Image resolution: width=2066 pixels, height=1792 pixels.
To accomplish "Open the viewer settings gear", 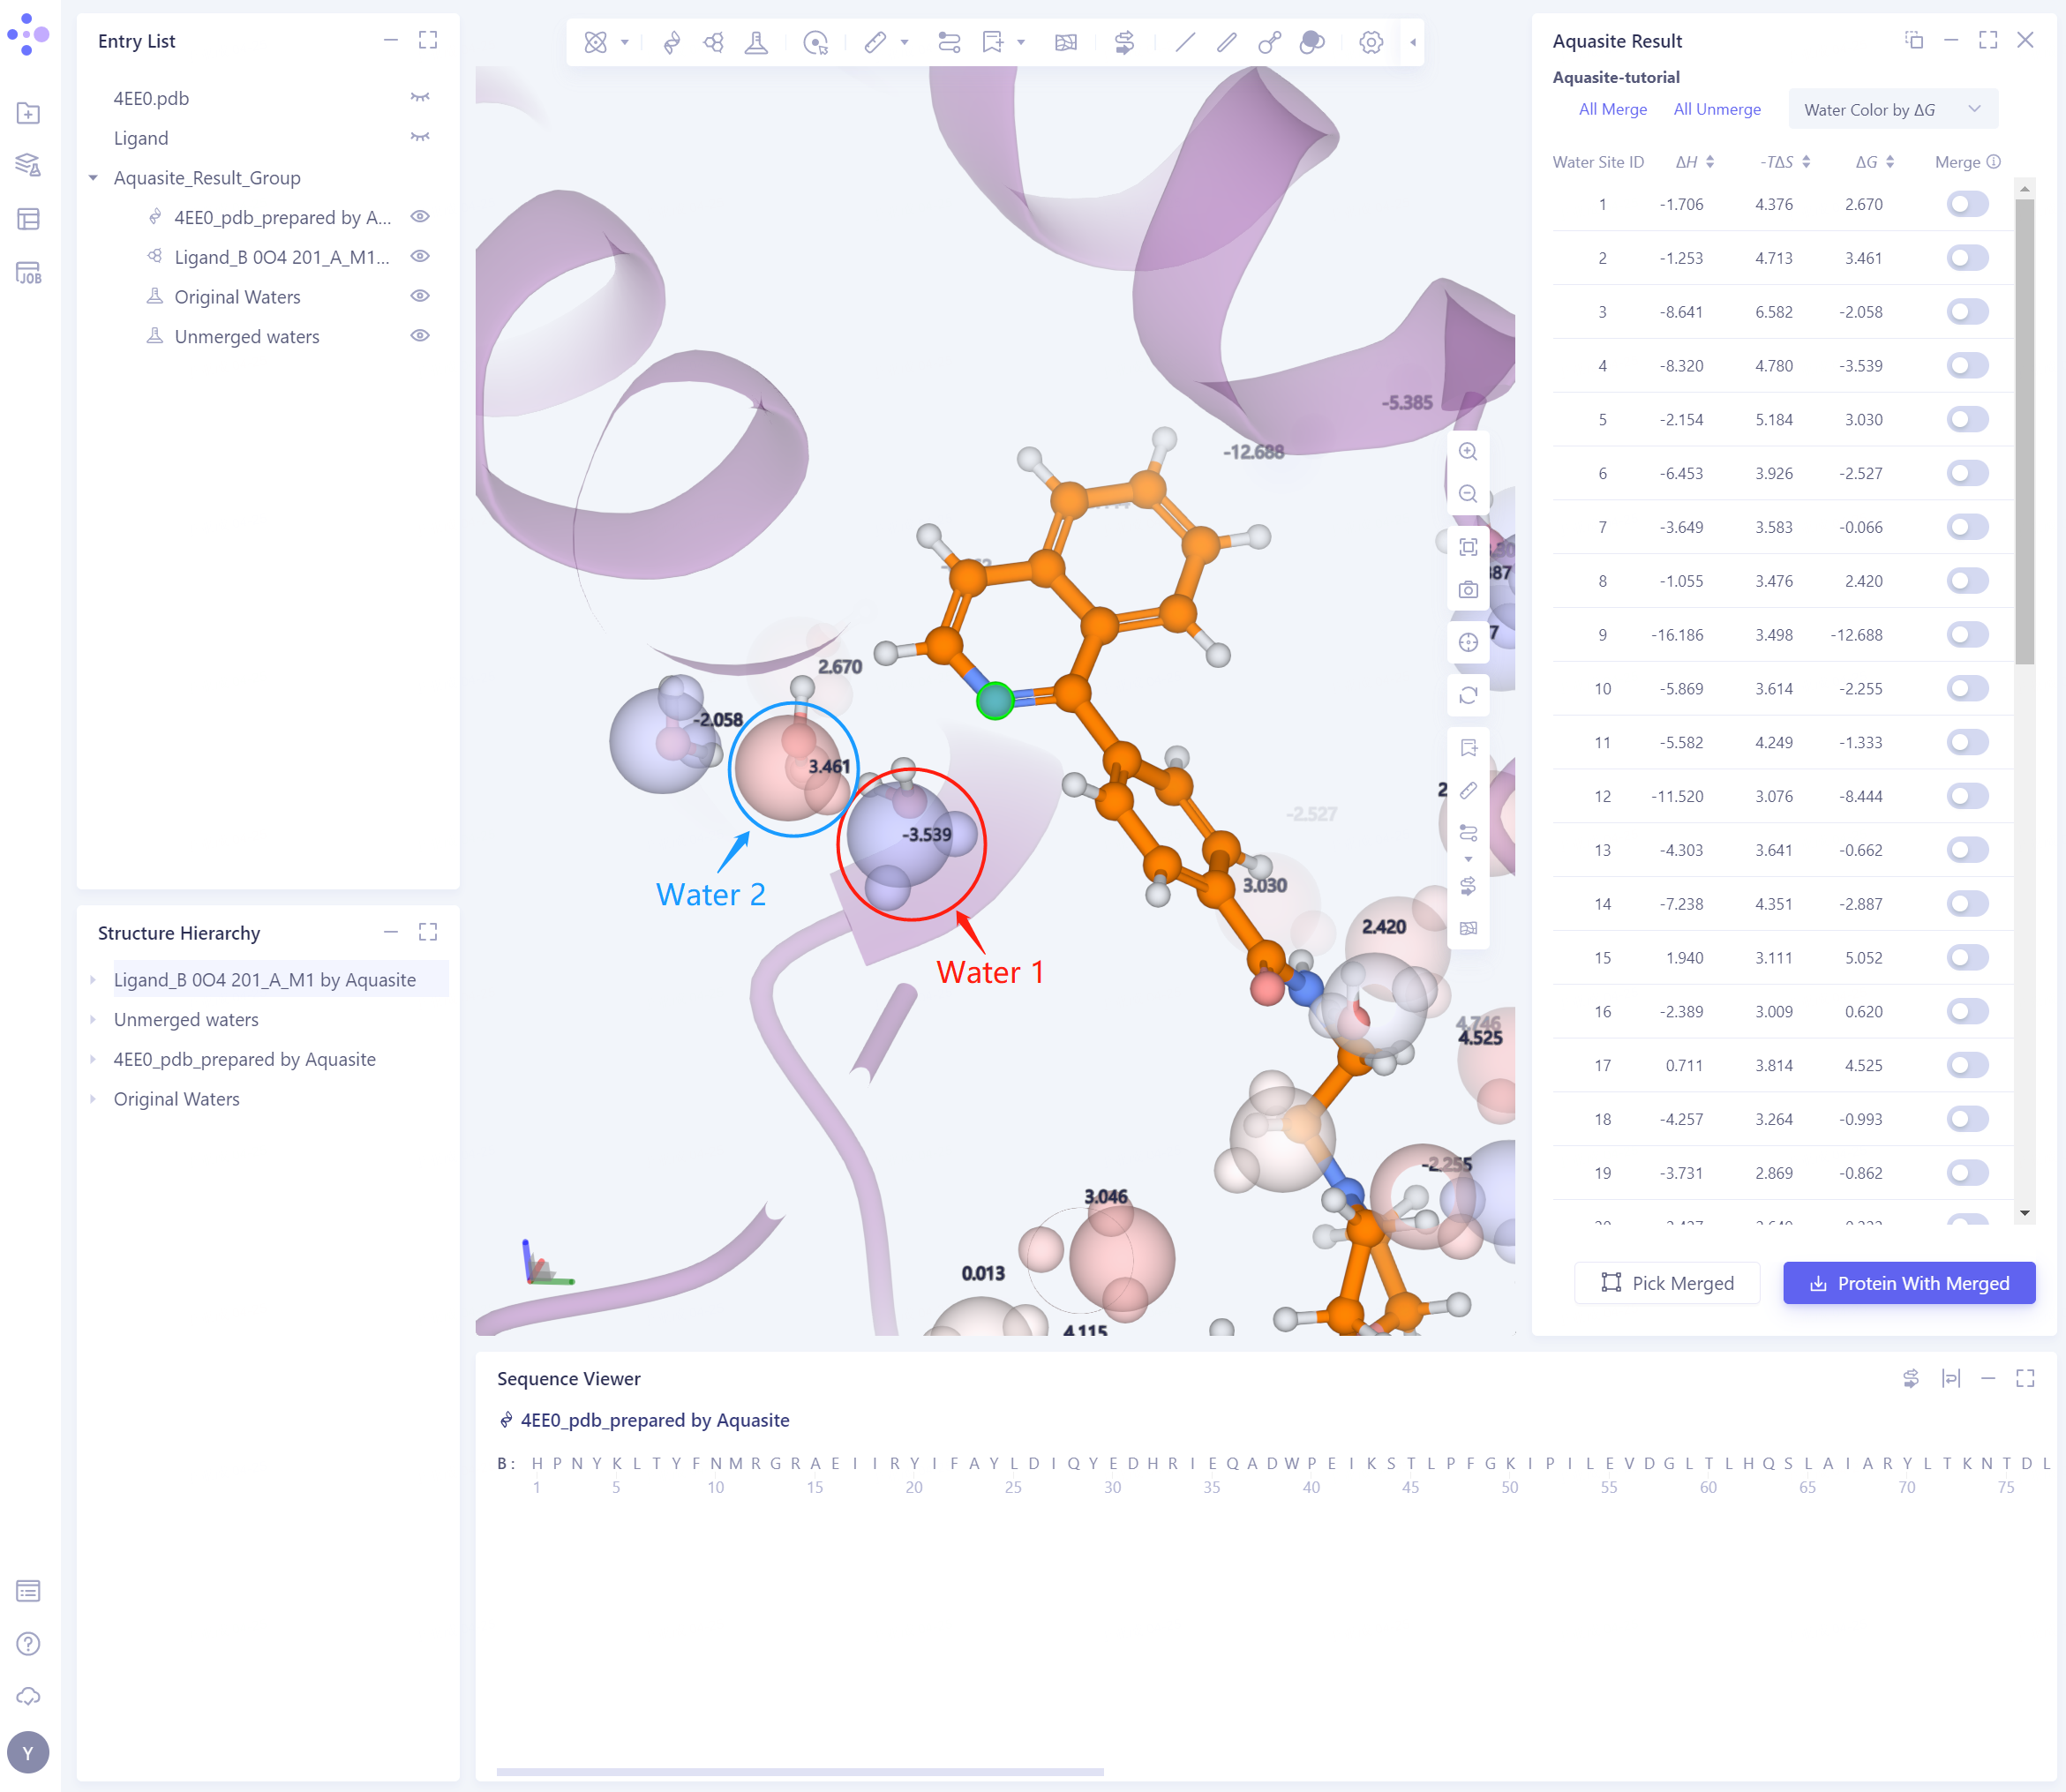I will (x=1371, y=42).
